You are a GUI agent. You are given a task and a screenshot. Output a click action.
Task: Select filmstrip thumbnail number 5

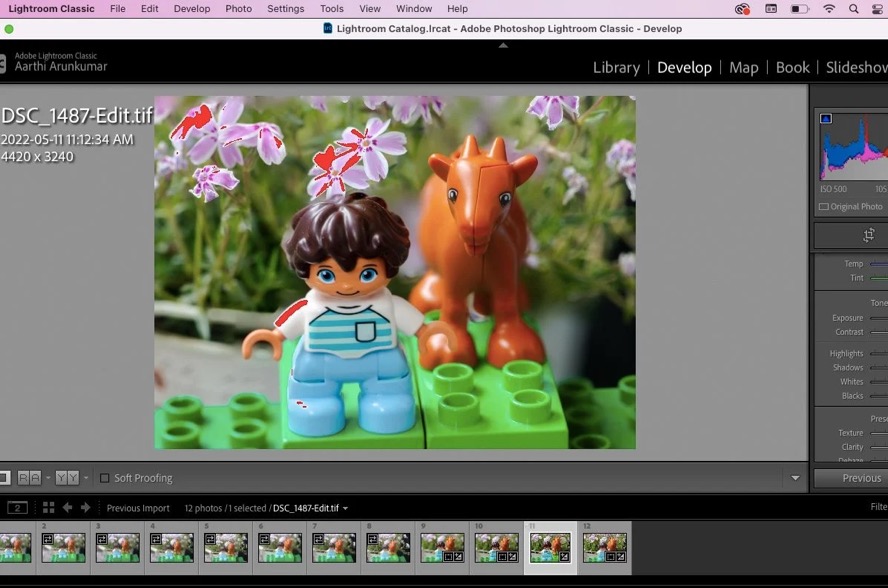coord(226,548)
